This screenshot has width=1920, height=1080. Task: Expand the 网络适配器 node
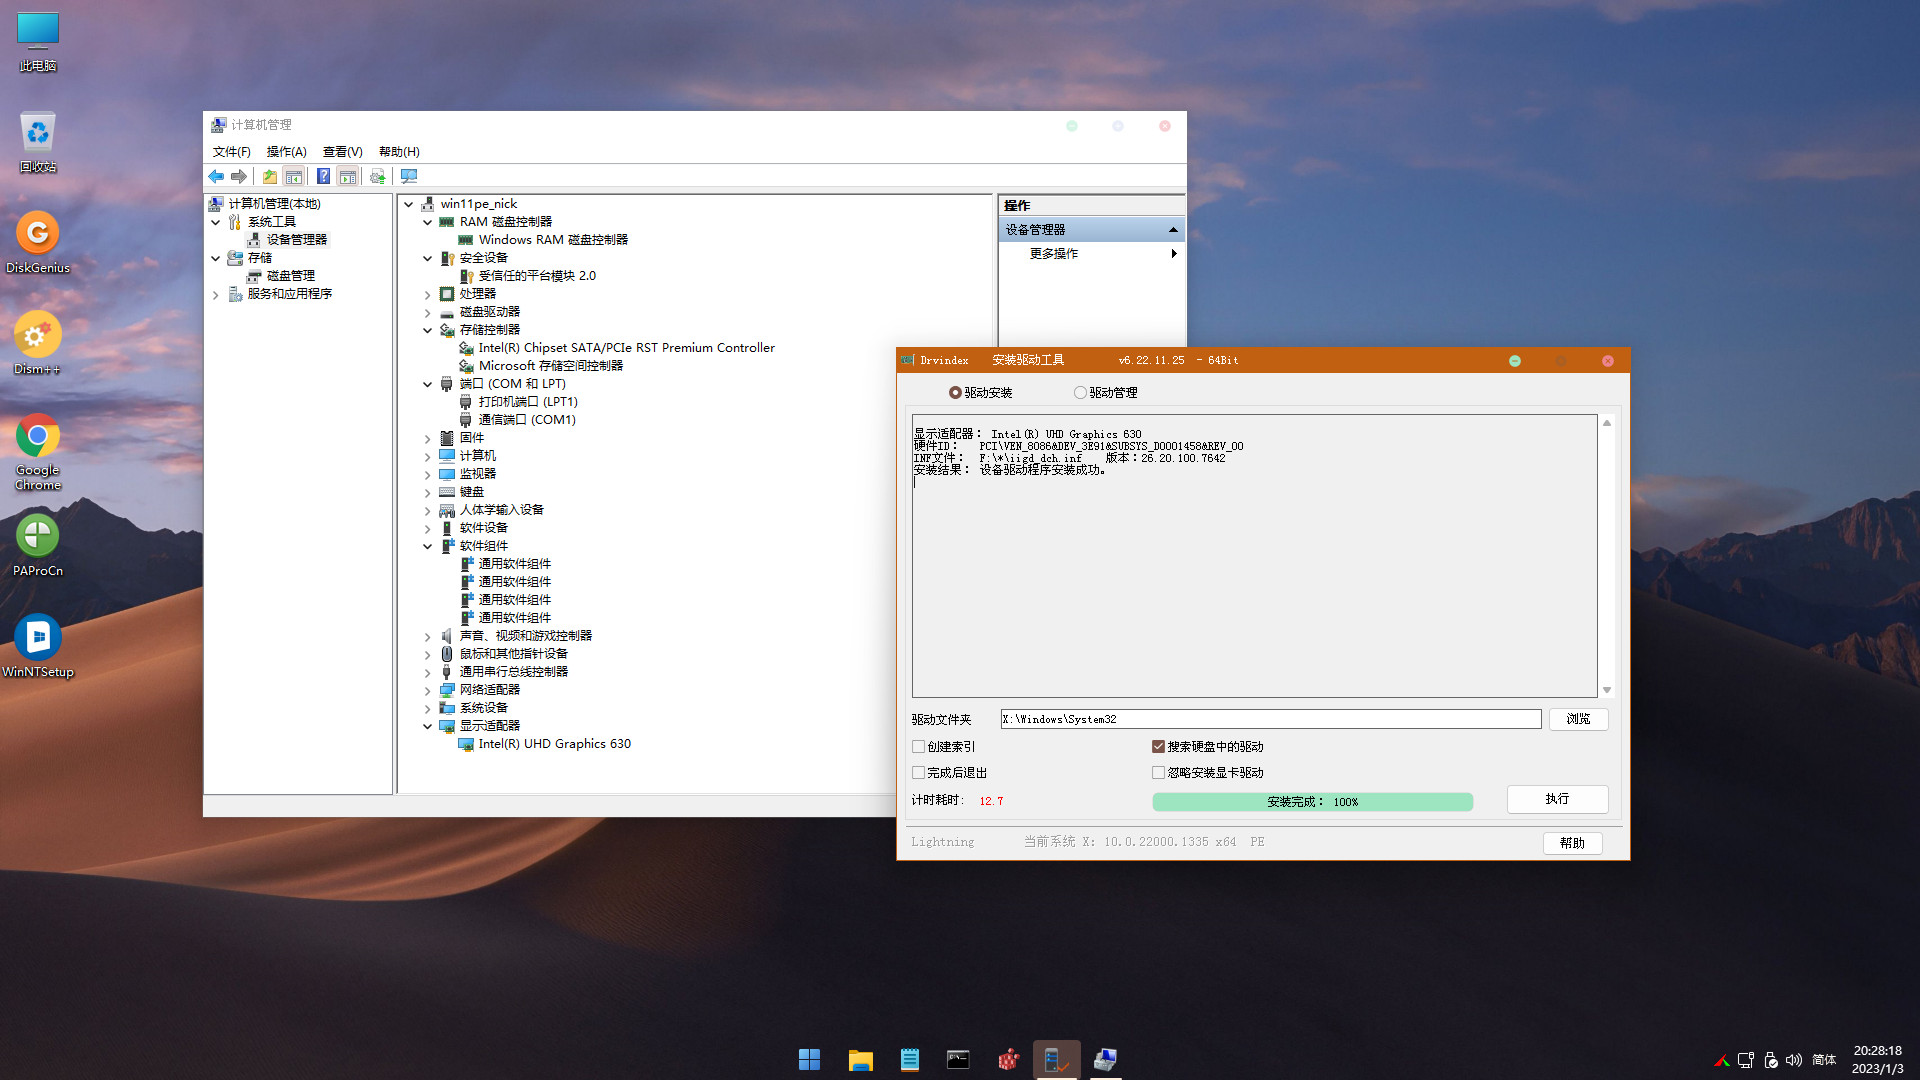pos(427,691)
